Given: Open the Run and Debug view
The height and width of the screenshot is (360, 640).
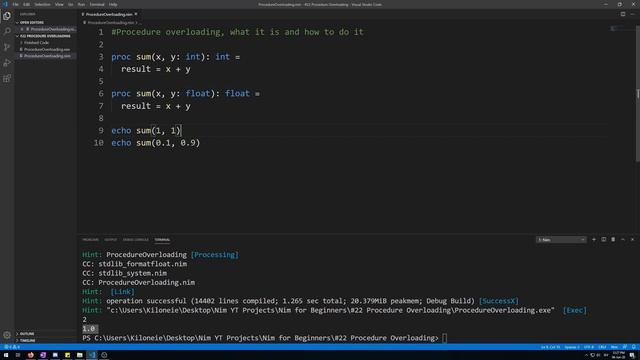Looking at the screenshot, I should pyautogui.click(x=7, y=62).
